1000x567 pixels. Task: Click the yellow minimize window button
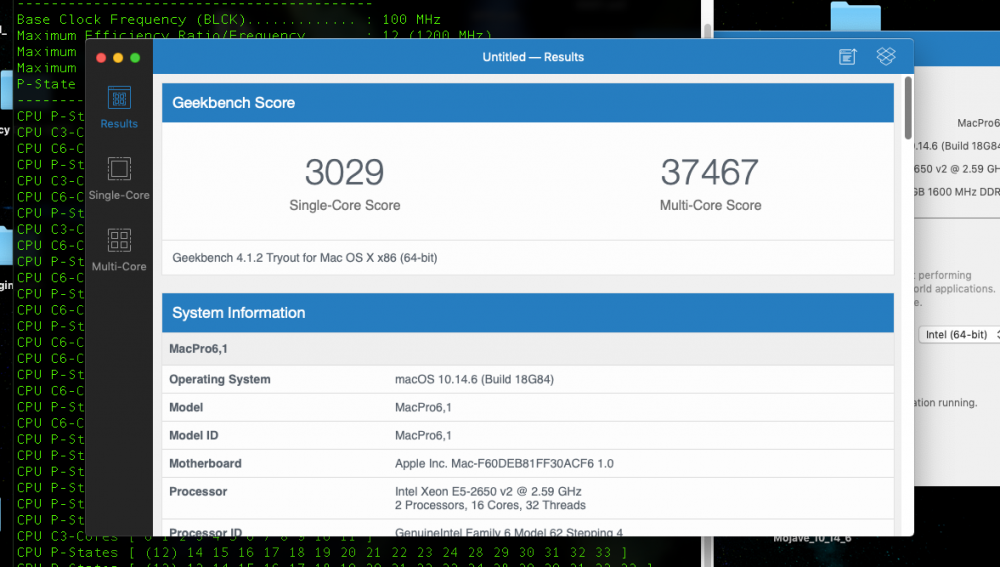pyautogui.click(x=118, y=57)
